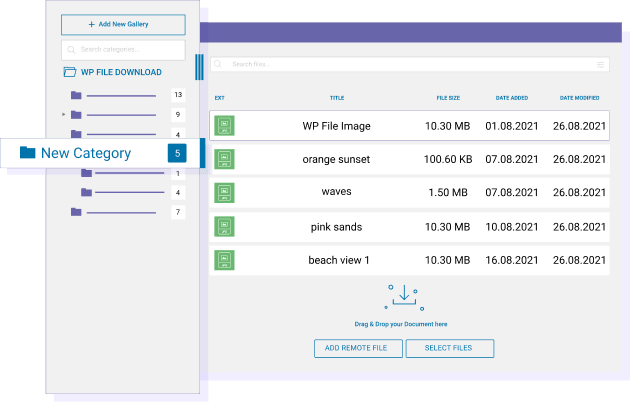Click the Add New Gallery button
Viewport: 630px width, 402px height.
(x=123, y=24)
